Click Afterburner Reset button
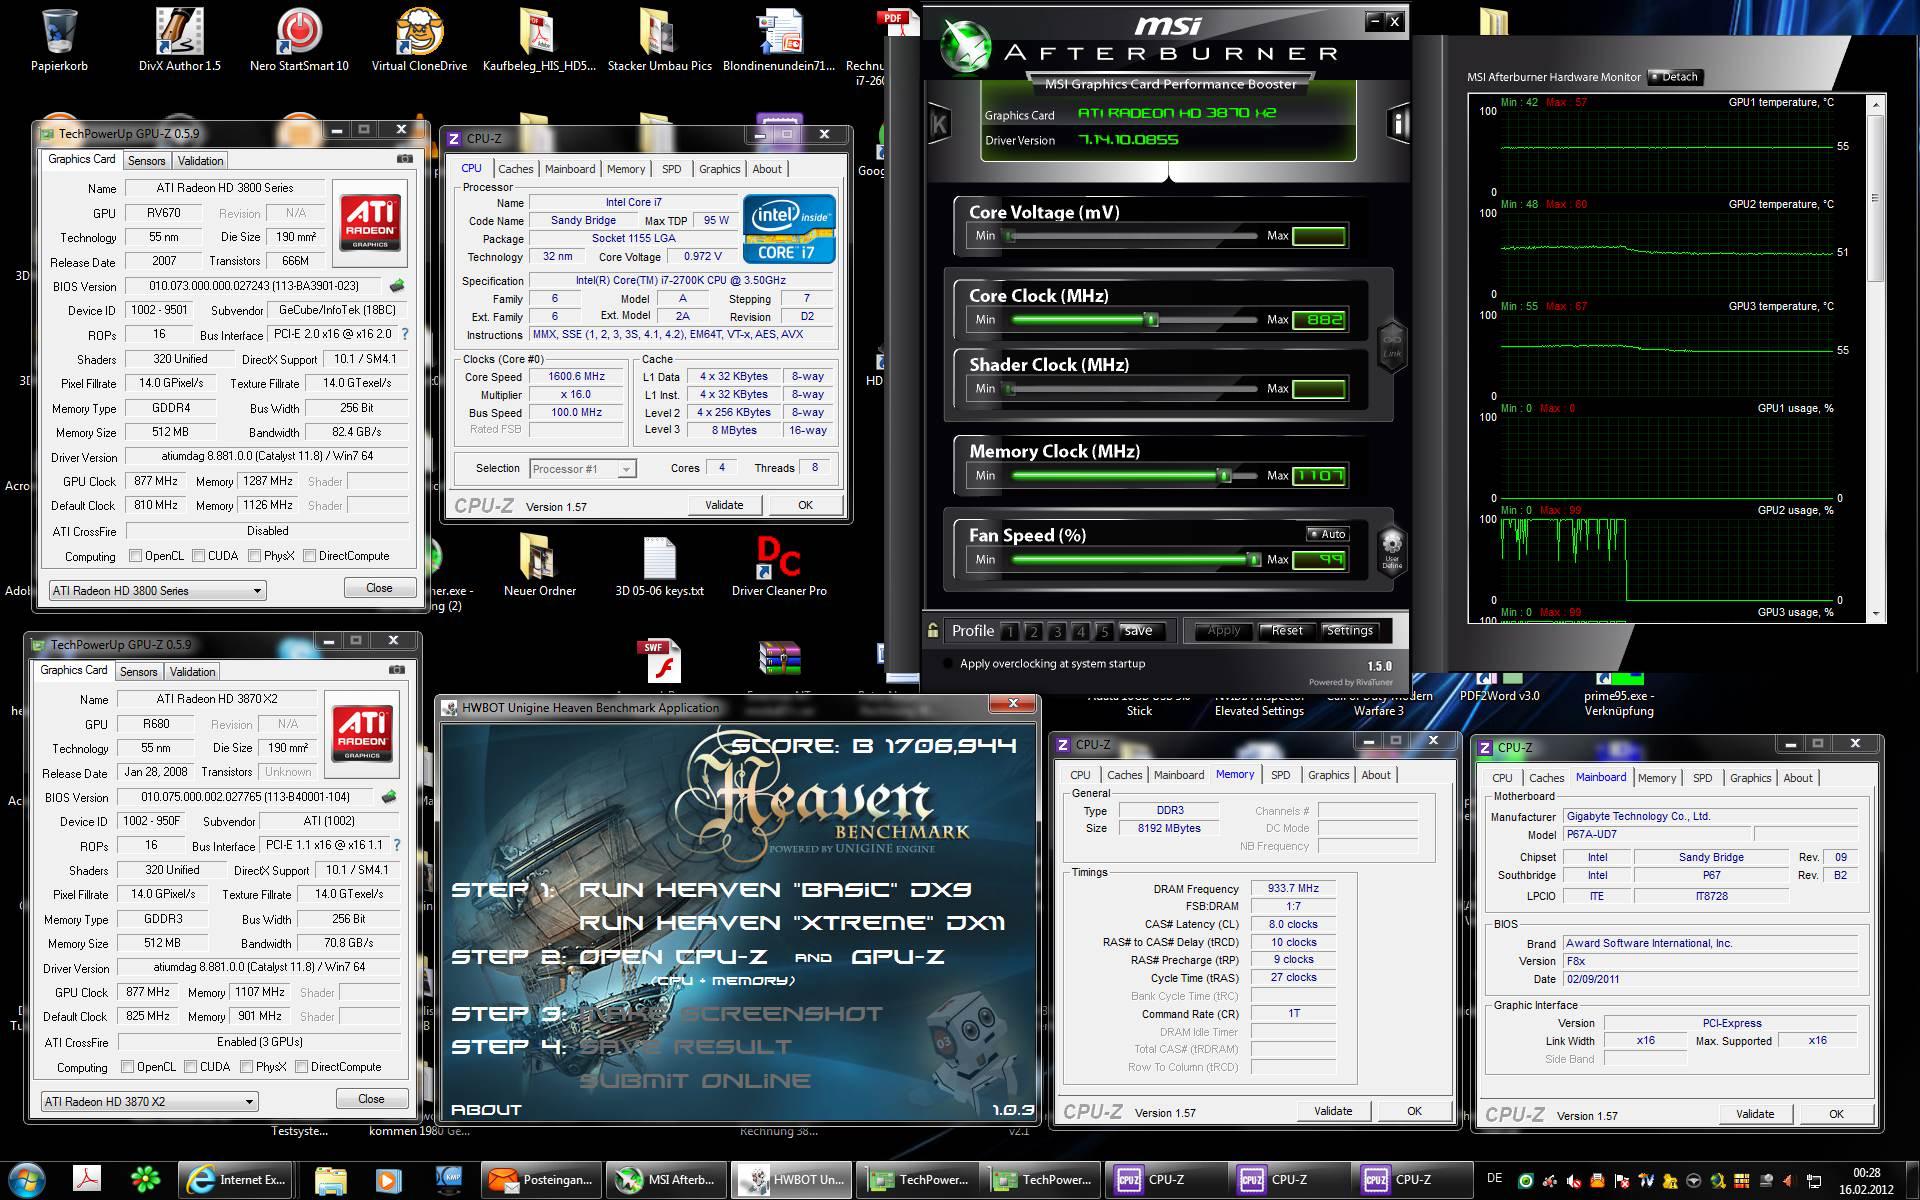The image size is (1920, 1200). point(1287,631)
